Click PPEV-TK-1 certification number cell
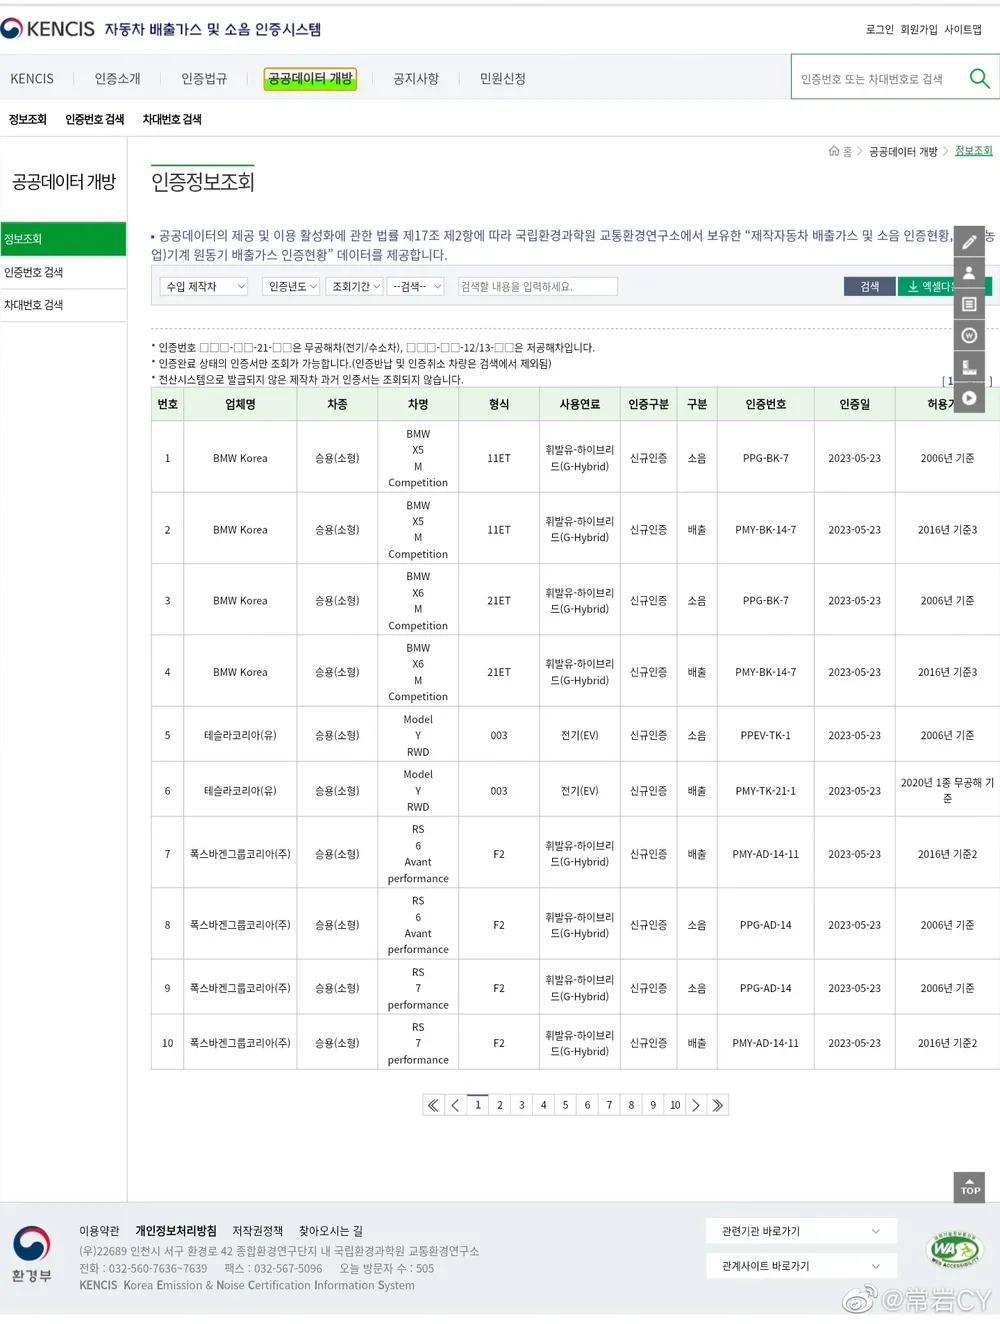 (765, 735)
